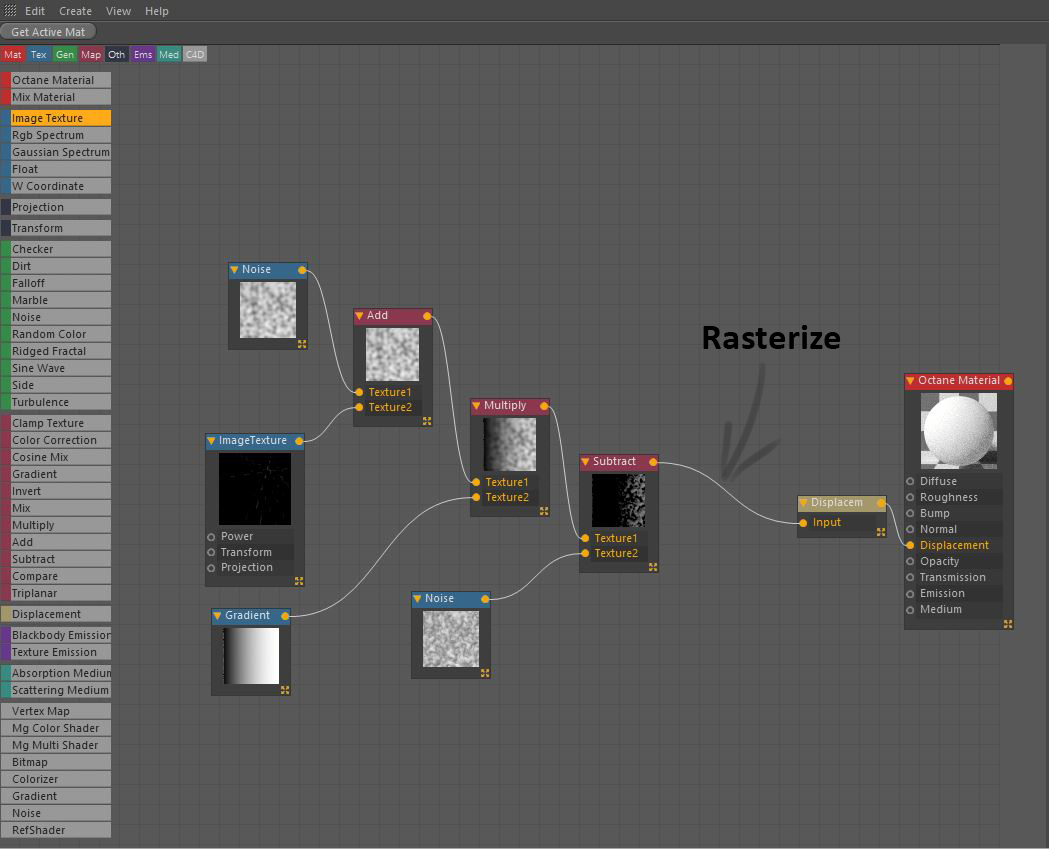Collapse the Add node
The height and width of the screenshot is (849, 1049).
[359, 315]
